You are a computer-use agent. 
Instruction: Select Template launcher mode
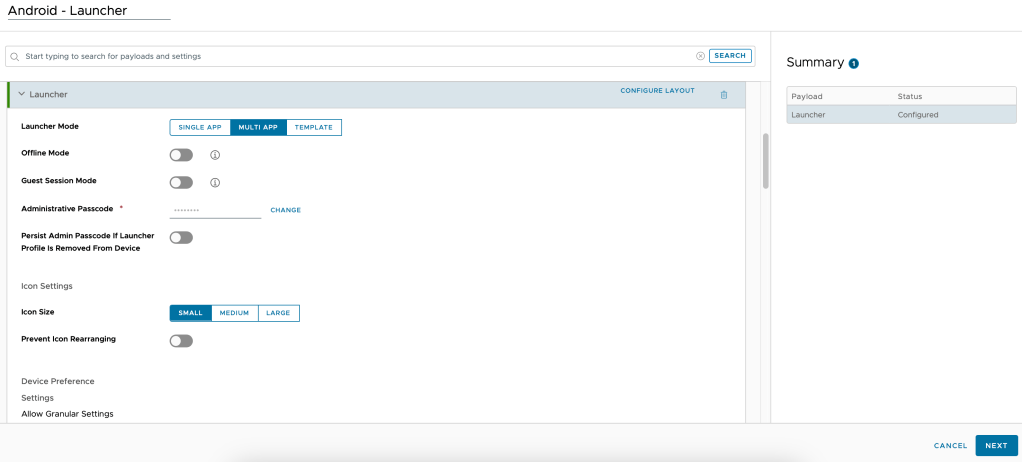click(x=314, y=128)
